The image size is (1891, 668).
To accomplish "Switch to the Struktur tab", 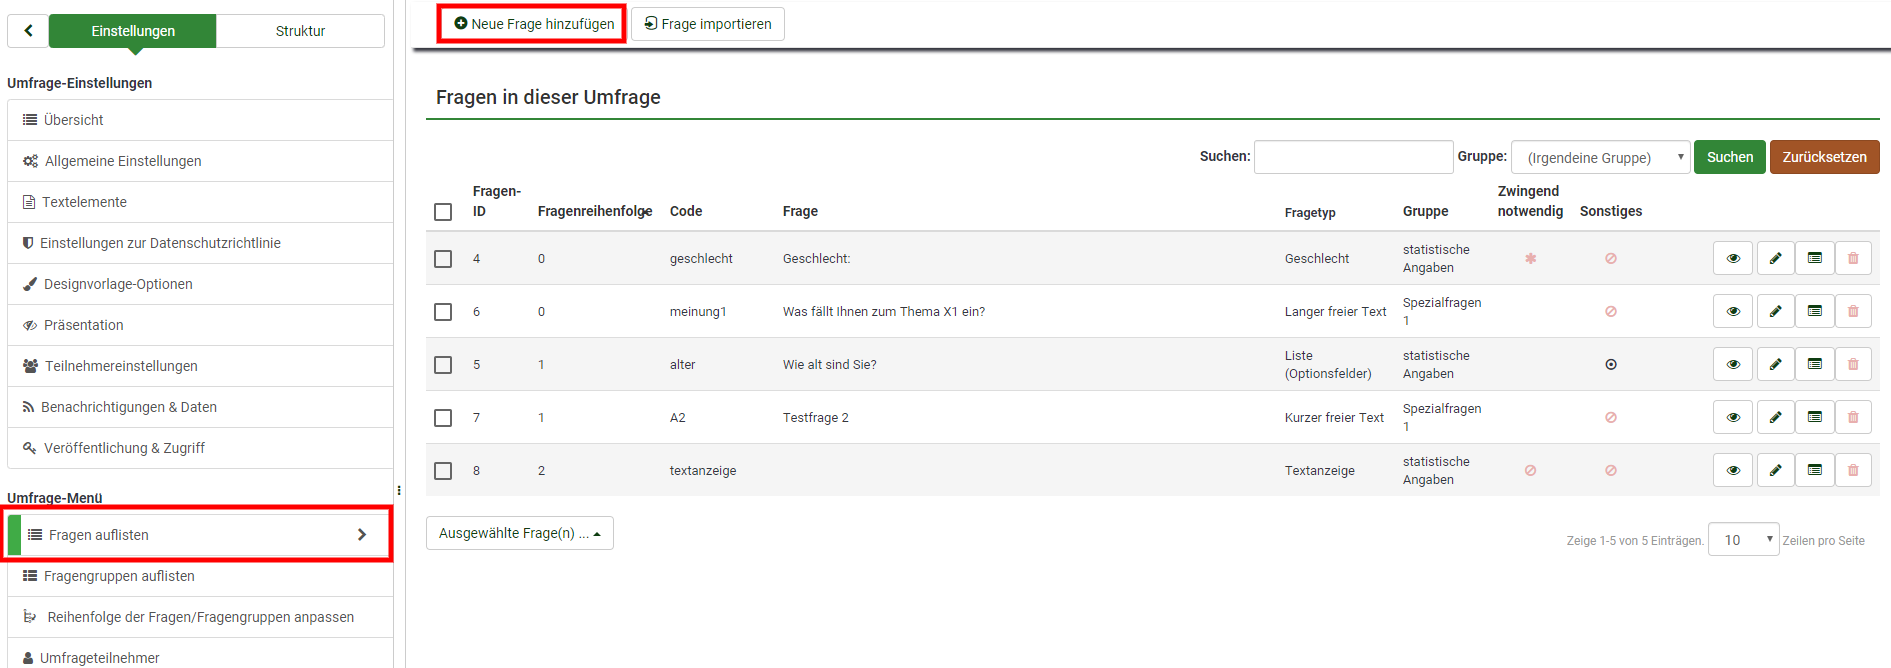I will pyautogui.click(x=300, y=31).
